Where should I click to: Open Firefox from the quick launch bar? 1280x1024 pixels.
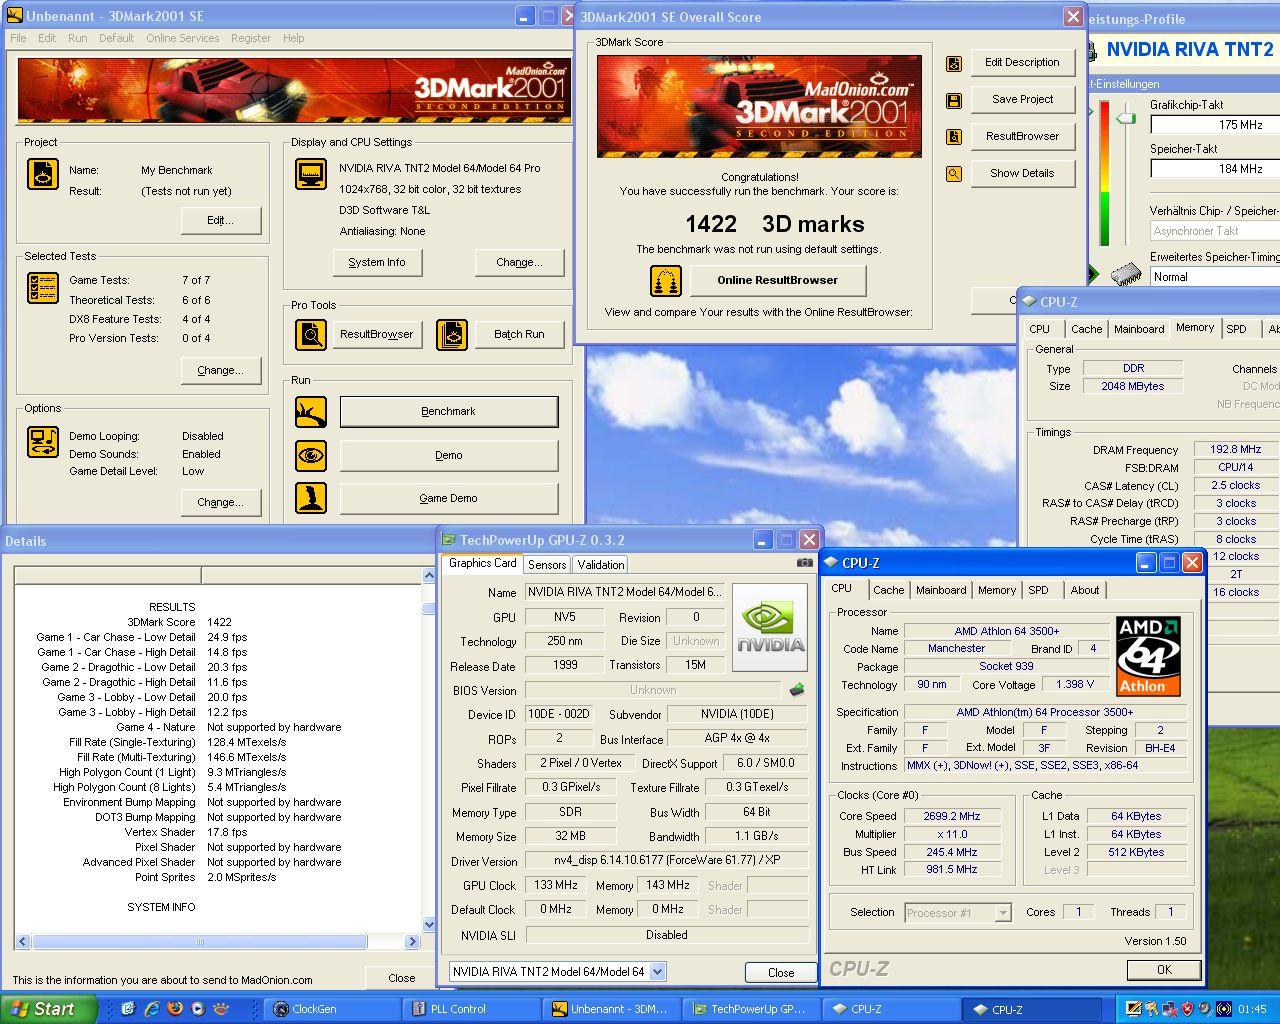pyautogui.click(x=175, y=1009)
